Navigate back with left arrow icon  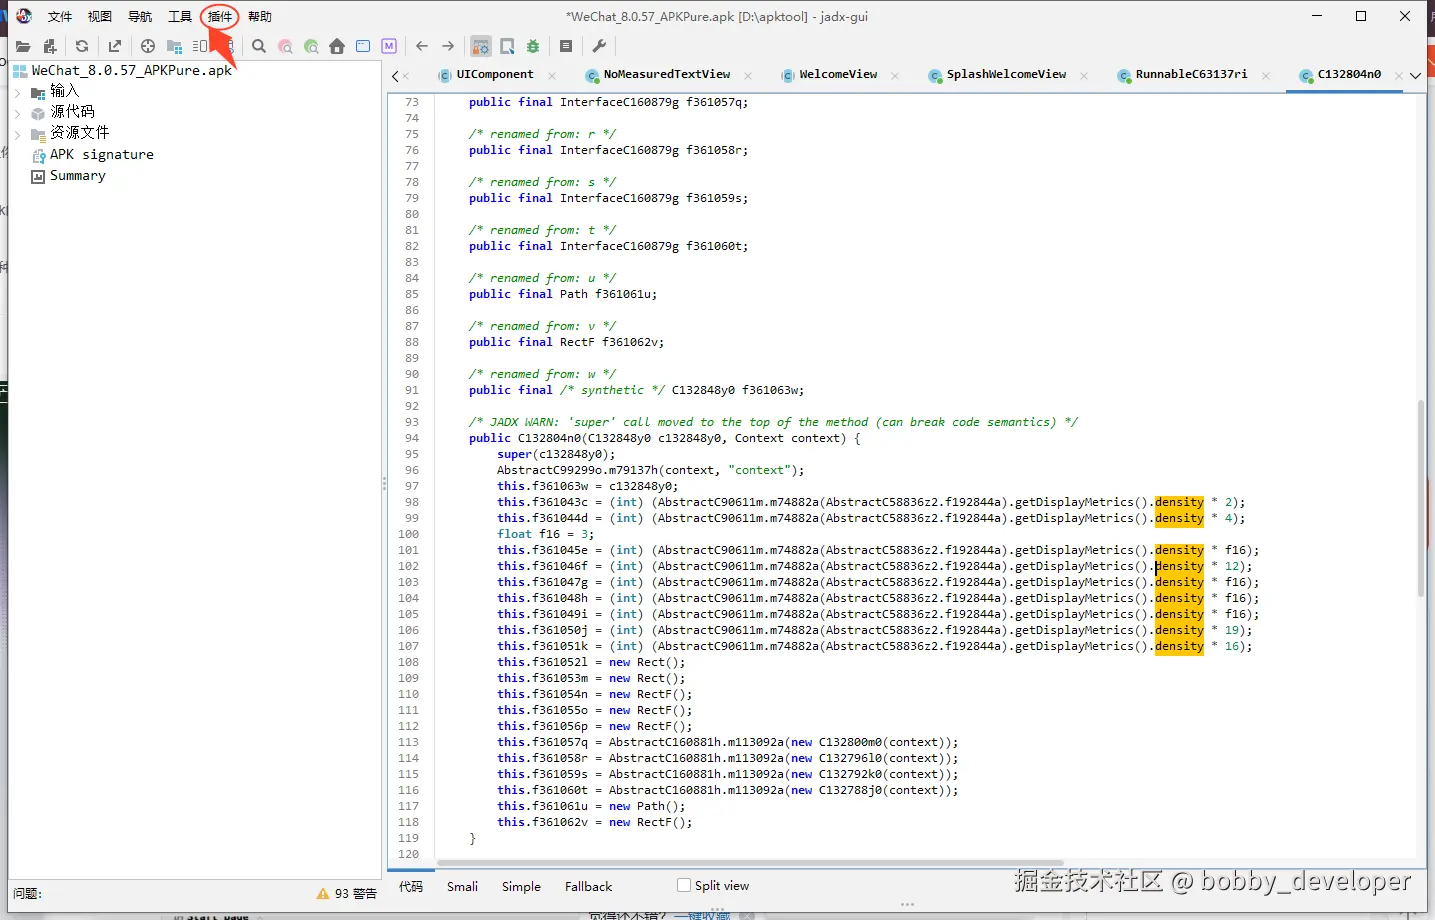click(x=422, y=46)
